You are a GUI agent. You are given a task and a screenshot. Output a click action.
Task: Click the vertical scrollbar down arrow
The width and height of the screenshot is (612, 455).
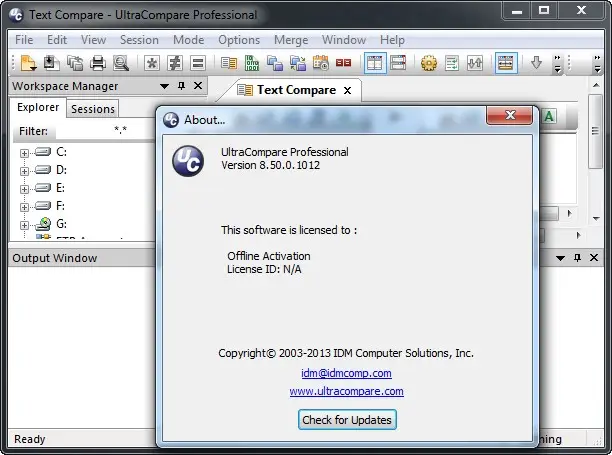tap(596, 219)
